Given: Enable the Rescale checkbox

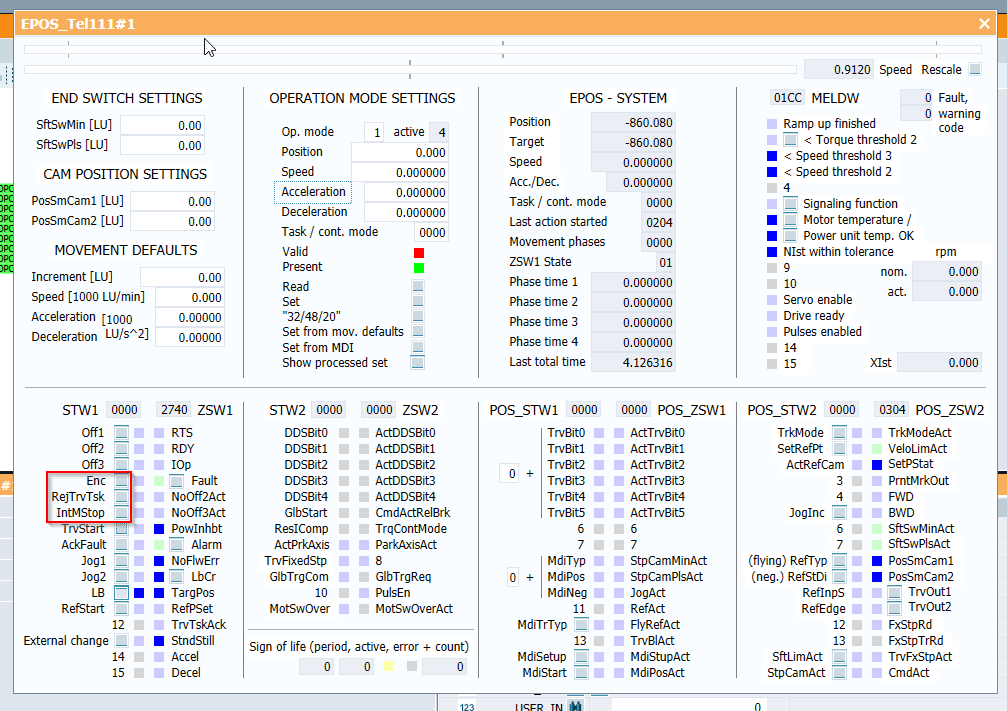Looking at the screenshot, I should tap(975, 69).
